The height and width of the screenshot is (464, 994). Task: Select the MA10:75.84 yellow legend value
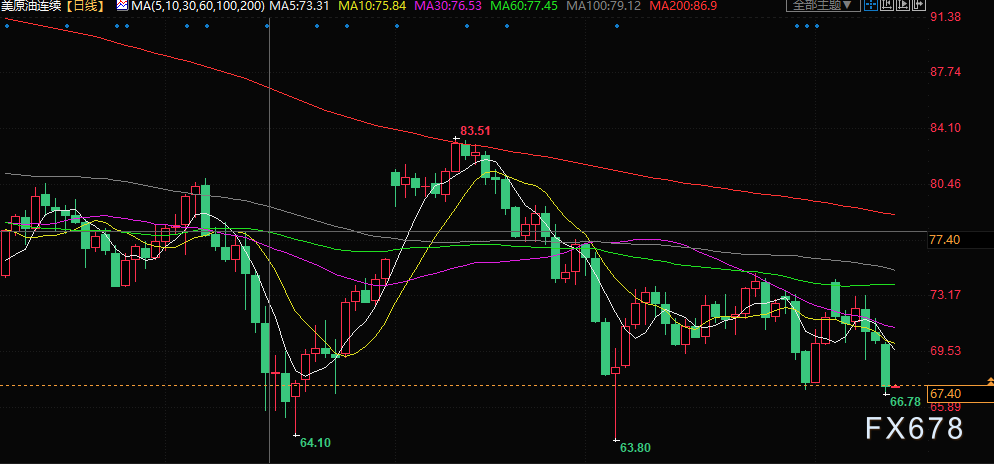(372, 6)
